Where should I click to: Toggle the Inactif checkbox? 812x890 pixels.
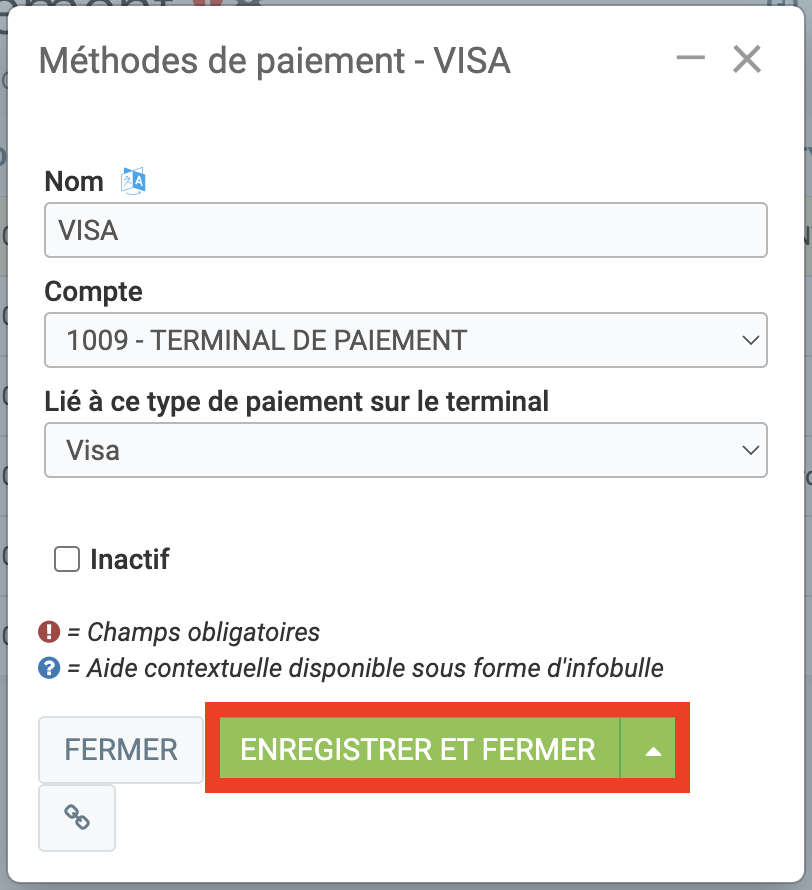[x=67, y=559]
